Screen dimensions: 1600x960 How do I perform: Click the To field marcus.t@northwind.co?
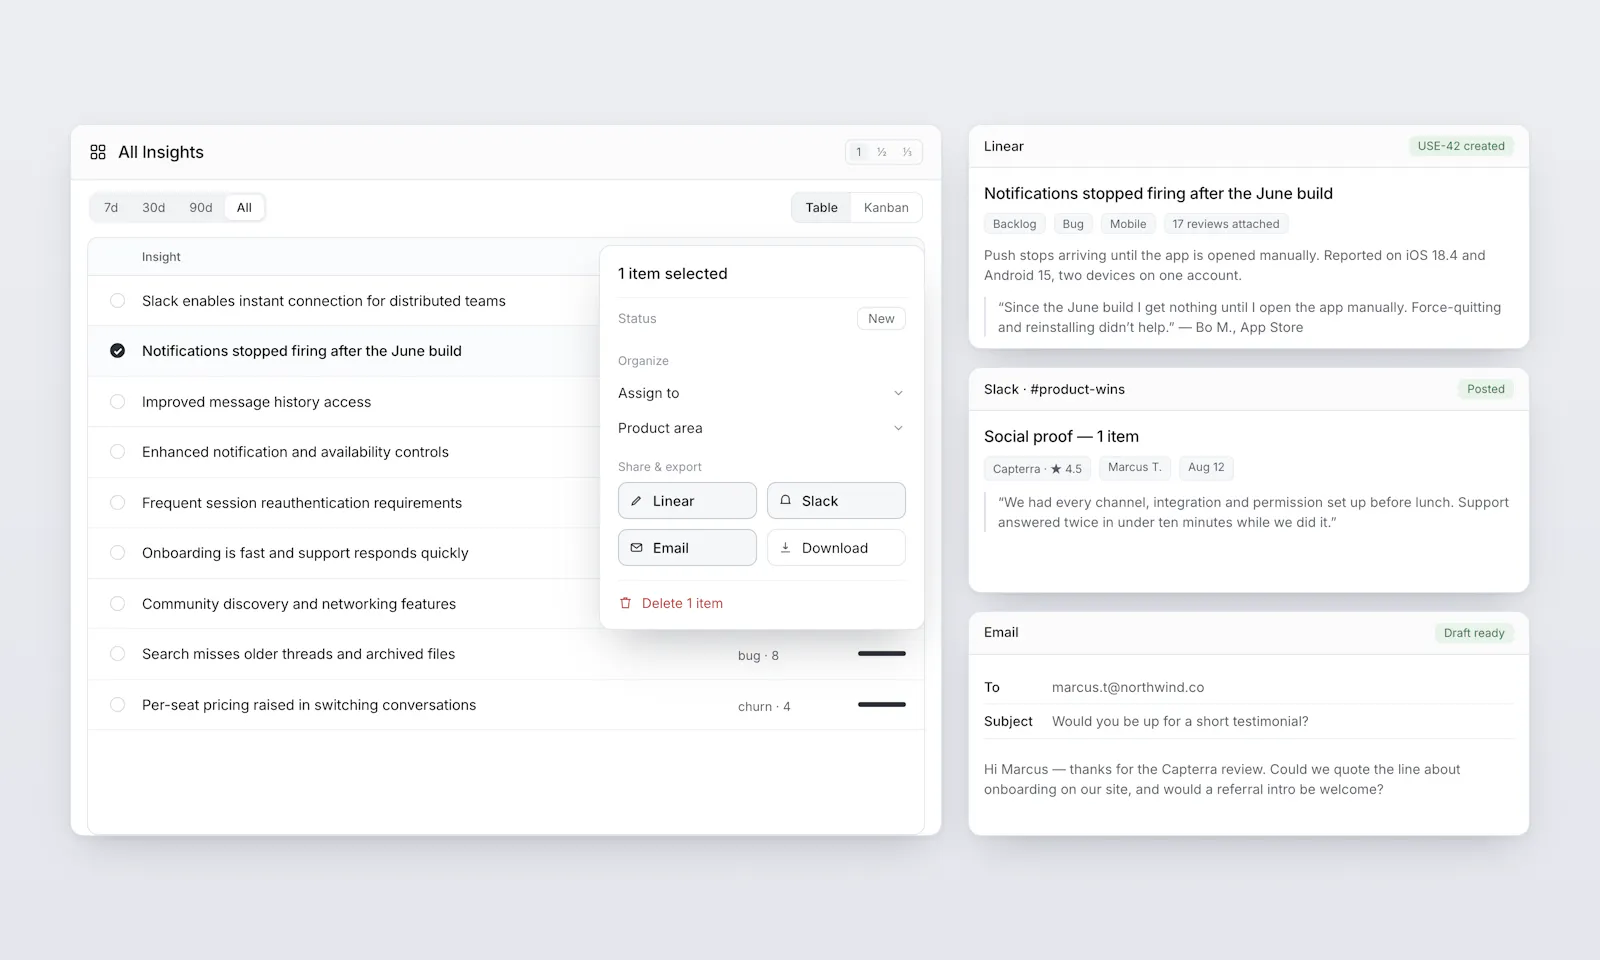(1249, 688)
